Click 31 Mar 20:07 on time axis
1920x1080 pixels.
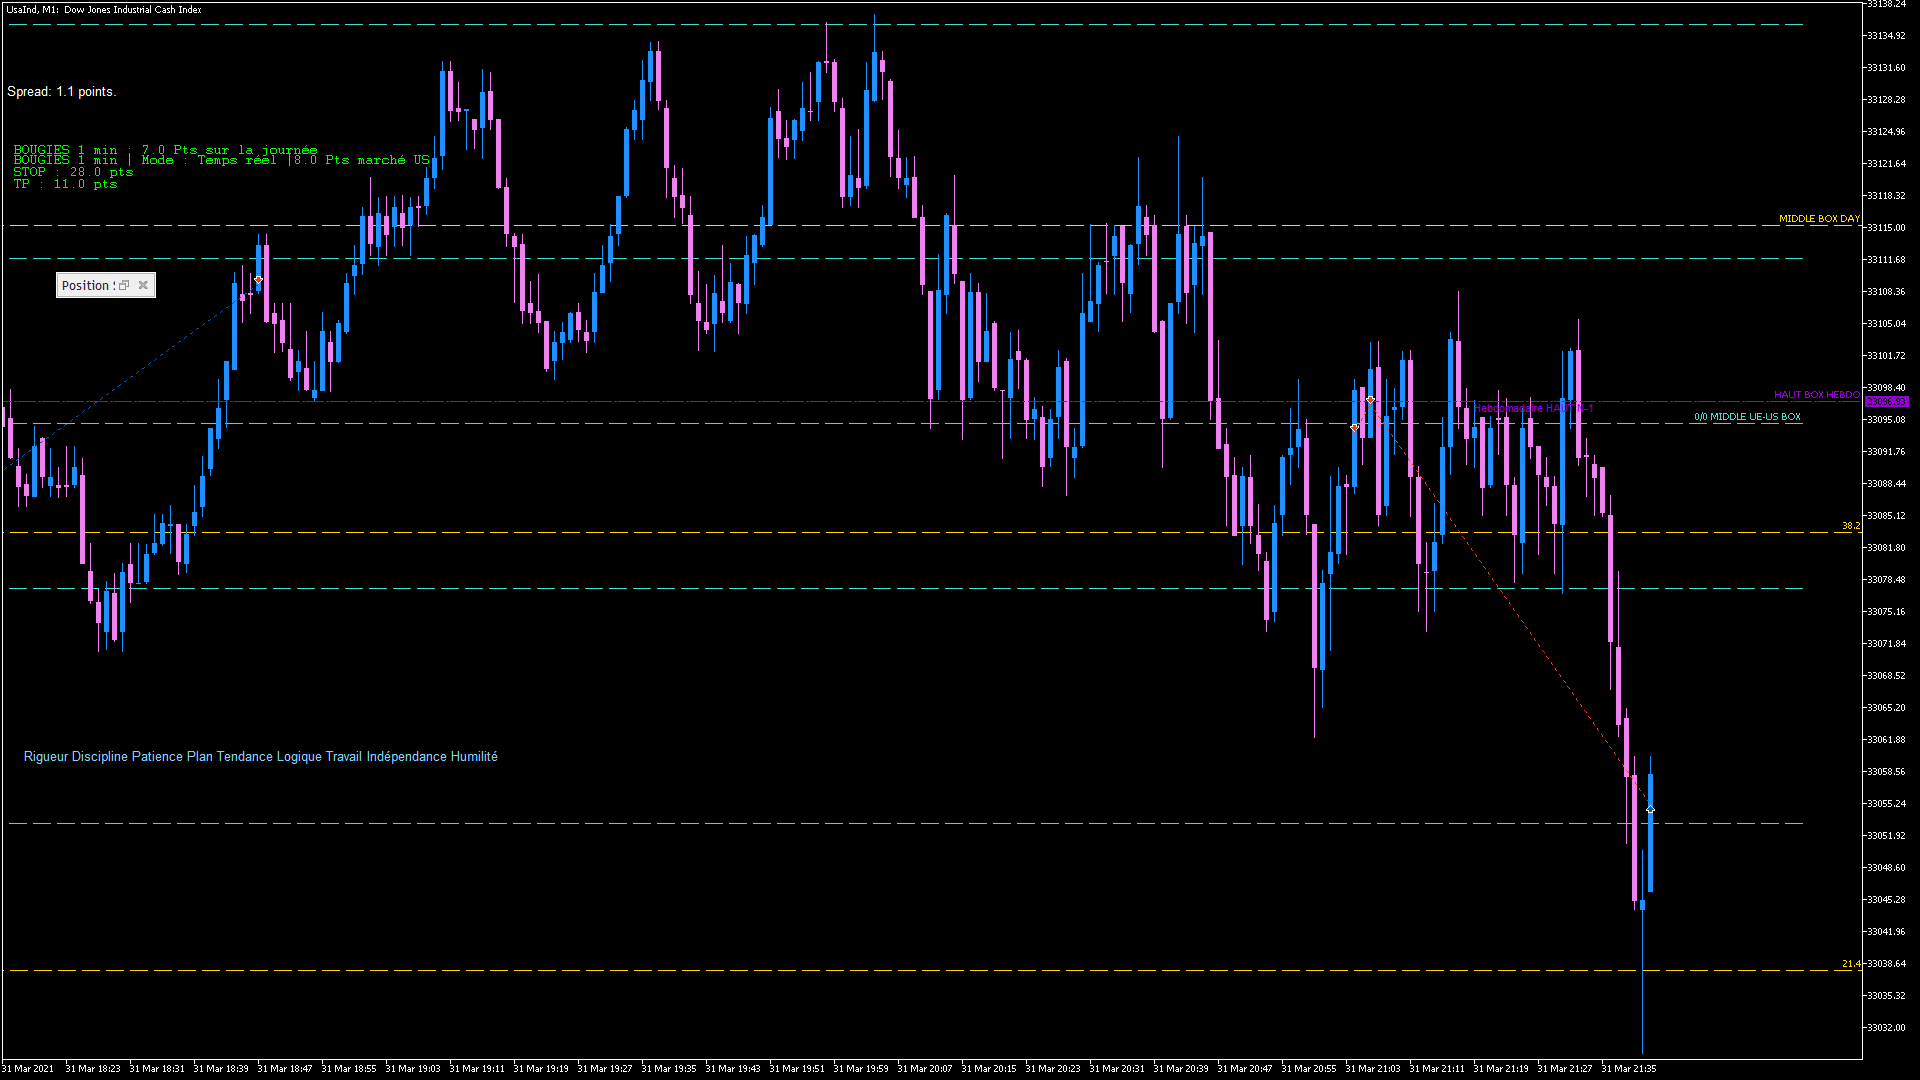pos(924,1069)
